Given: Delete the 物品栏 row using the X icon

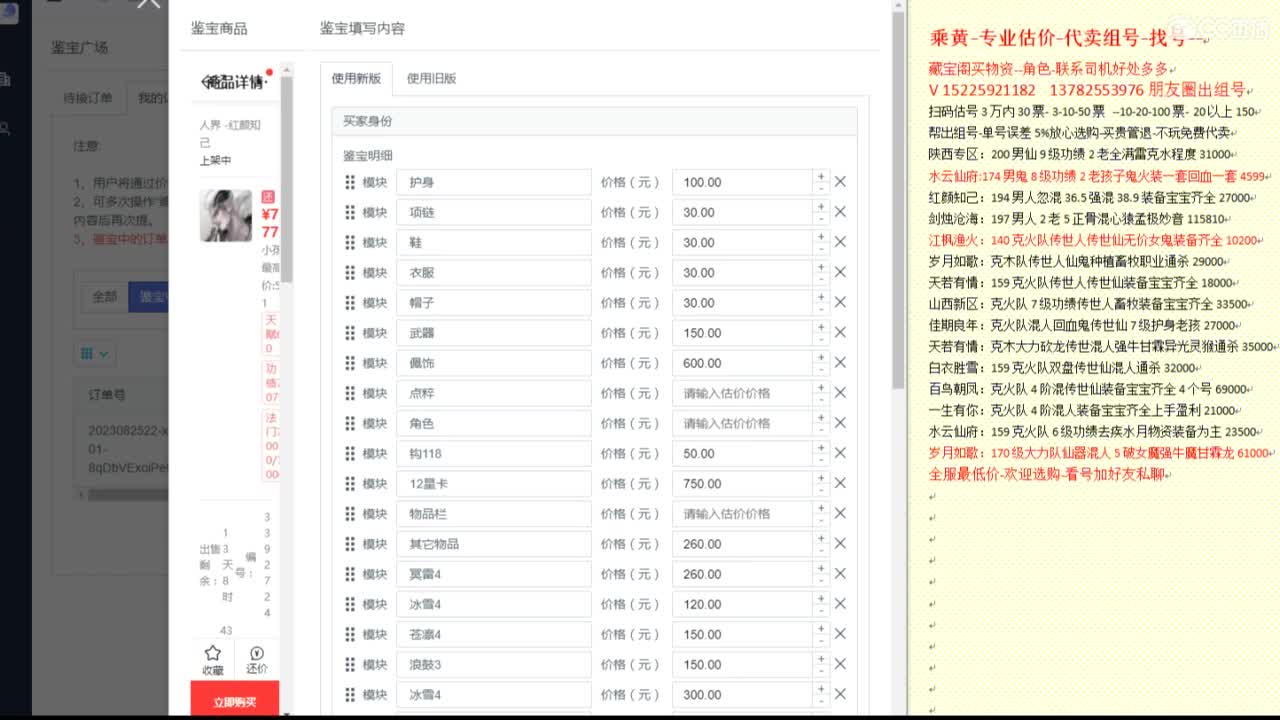Looking at the screenshot, I should point(840,514).
